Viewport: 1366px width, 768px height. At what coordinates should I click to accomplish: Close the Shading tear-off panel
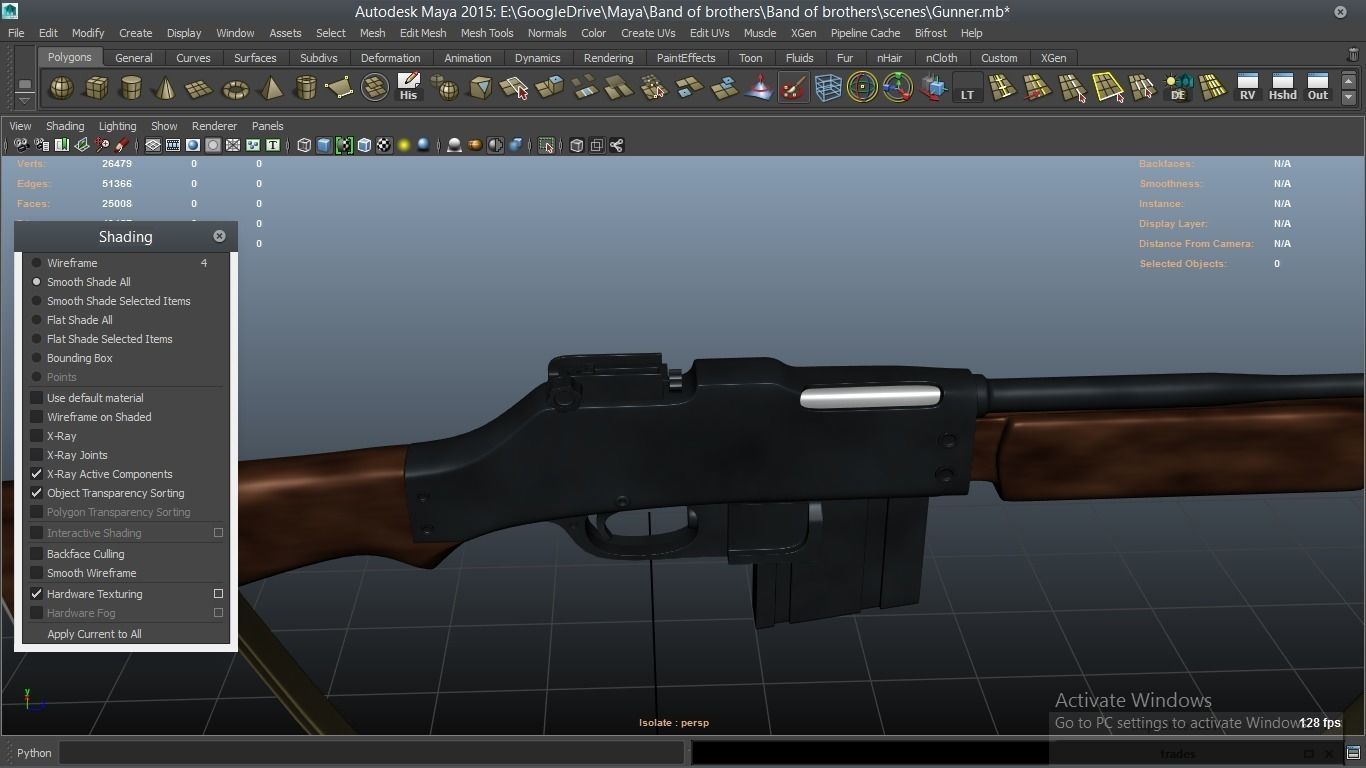click(x=219, y=236)
